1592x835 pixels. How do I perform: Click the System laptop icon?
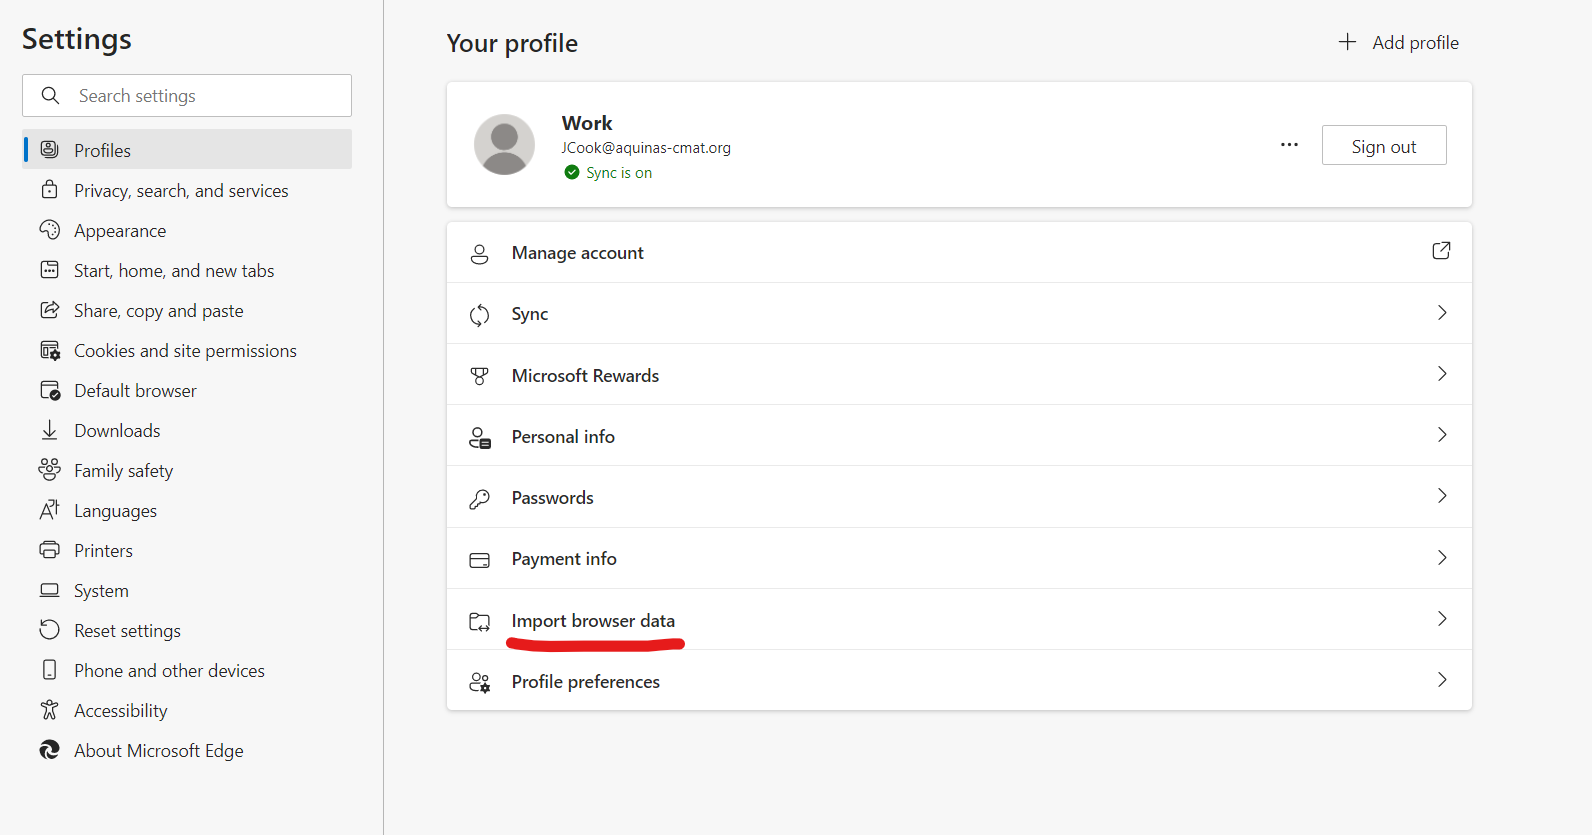[x=49, y=590]
